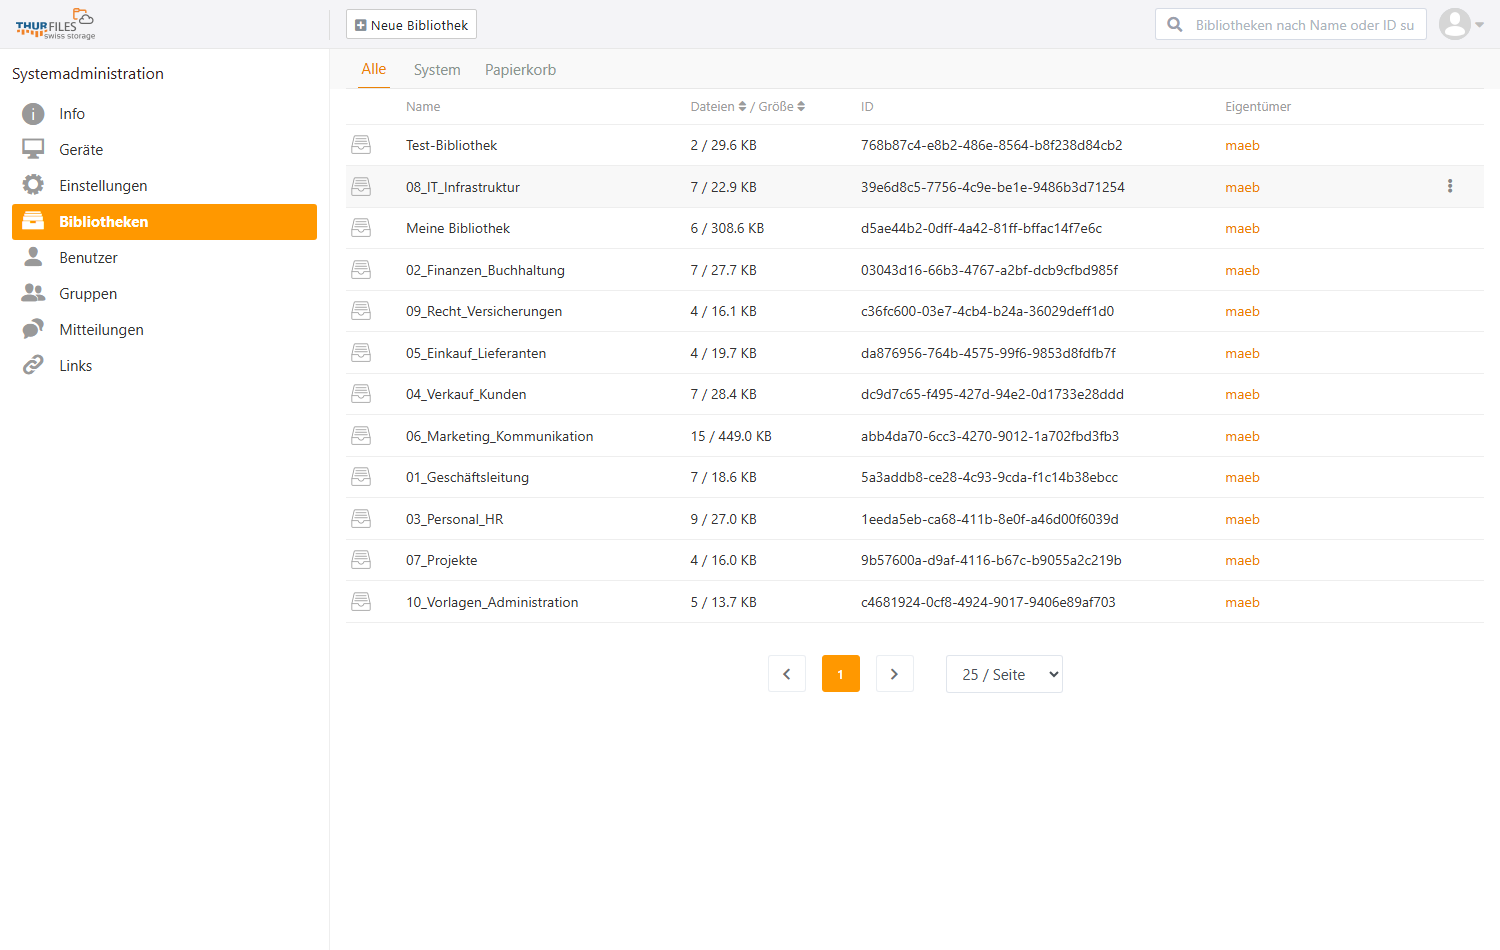Click the Mitteilungen chat bubbles icon
Viewport: 1500px width, 950px height.
pos(33,329)
